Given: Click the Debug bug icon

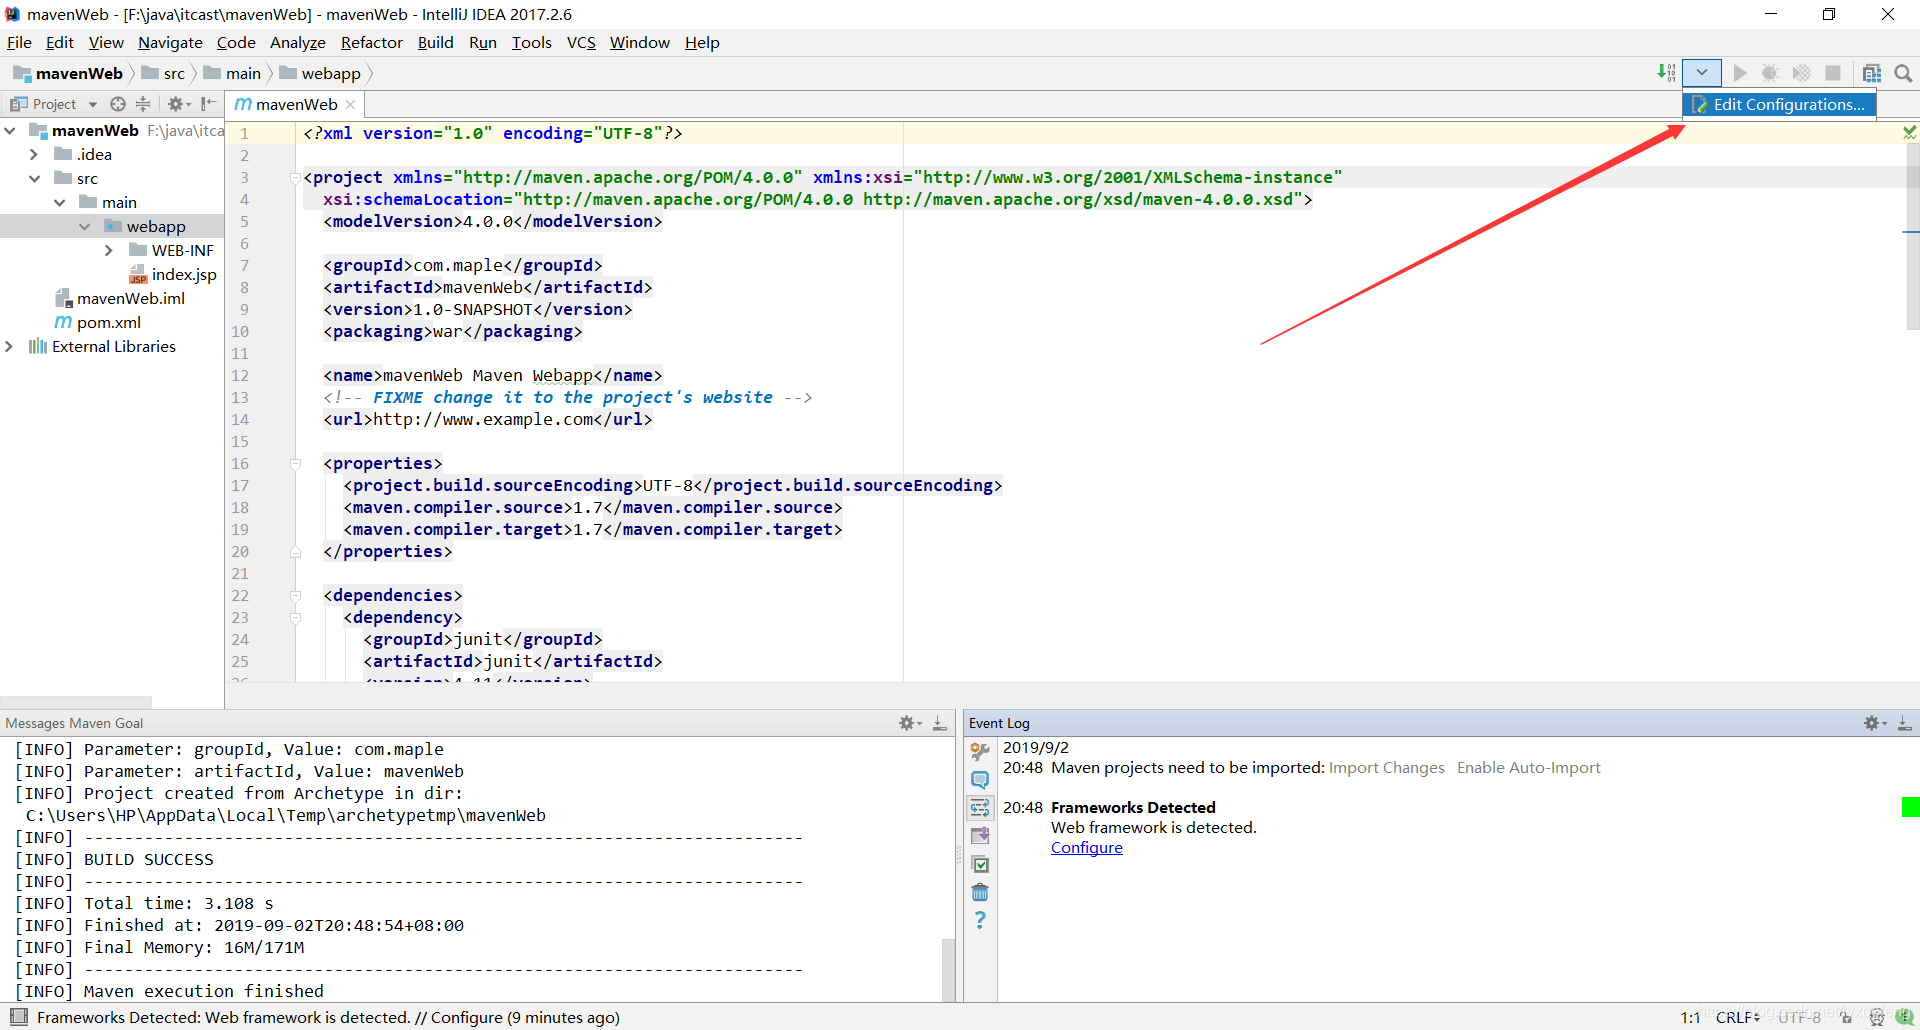Looking at the screenshot, I should pos(1770,73).
